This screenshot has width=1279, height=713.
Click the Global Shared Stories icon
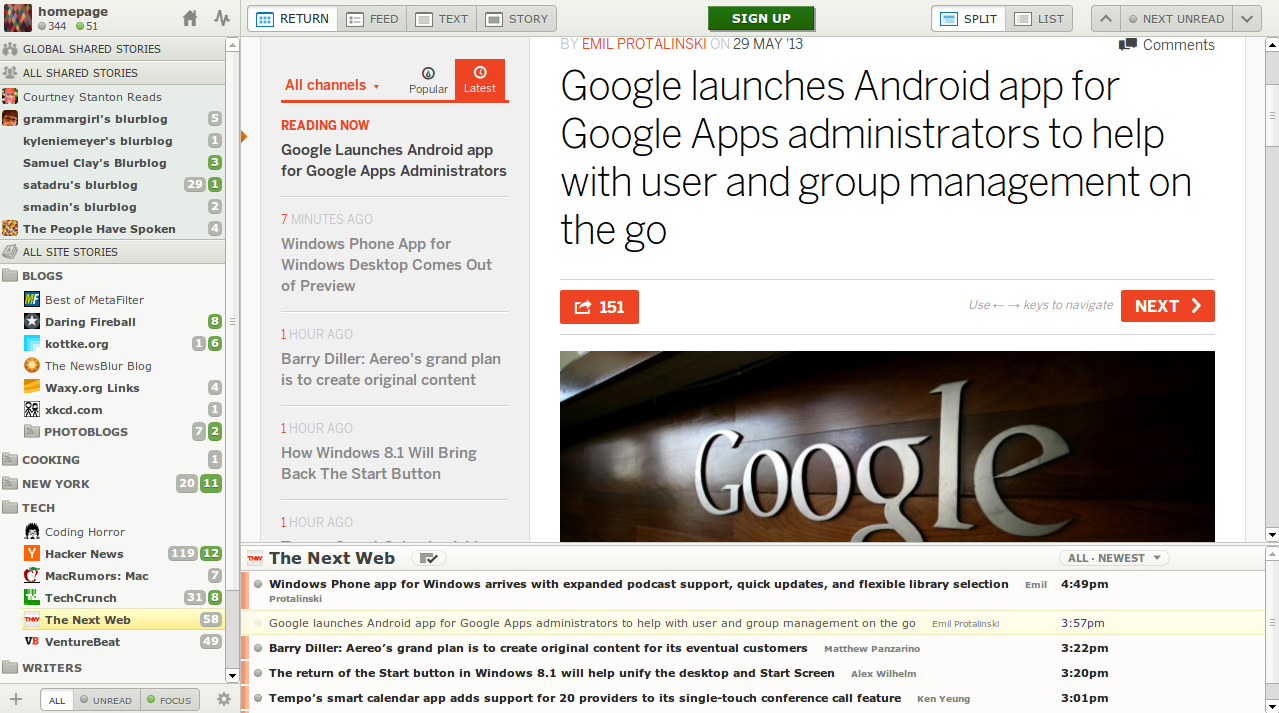(11, 49)
